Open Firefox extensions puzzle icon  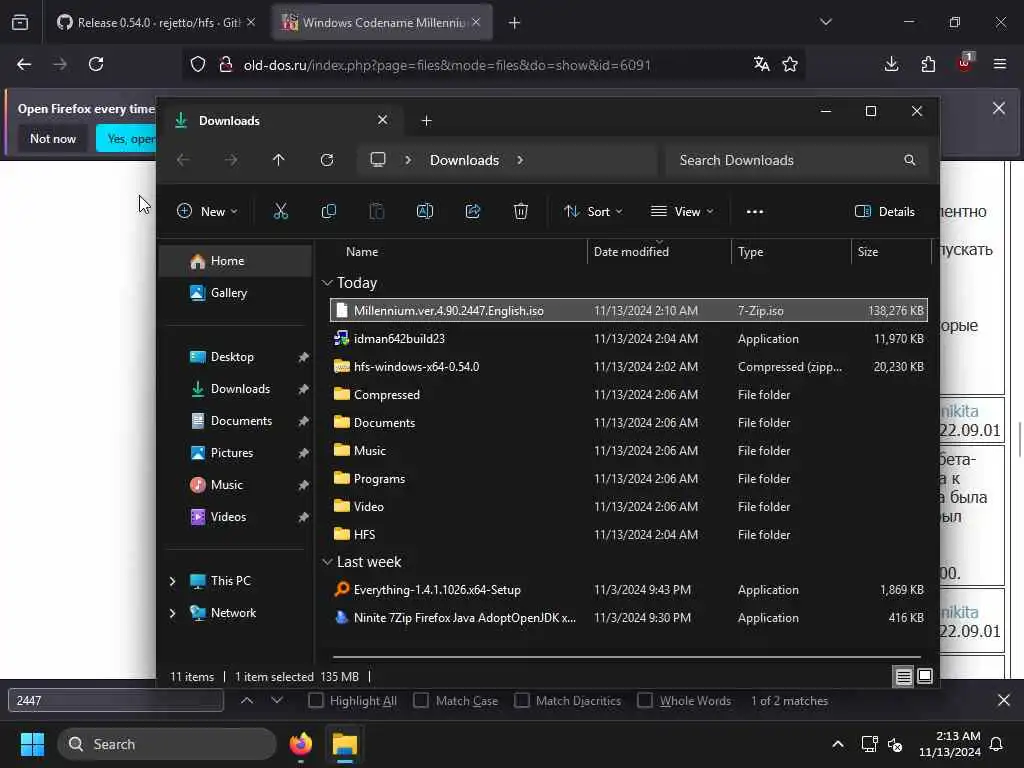click(x=928, y=64)
